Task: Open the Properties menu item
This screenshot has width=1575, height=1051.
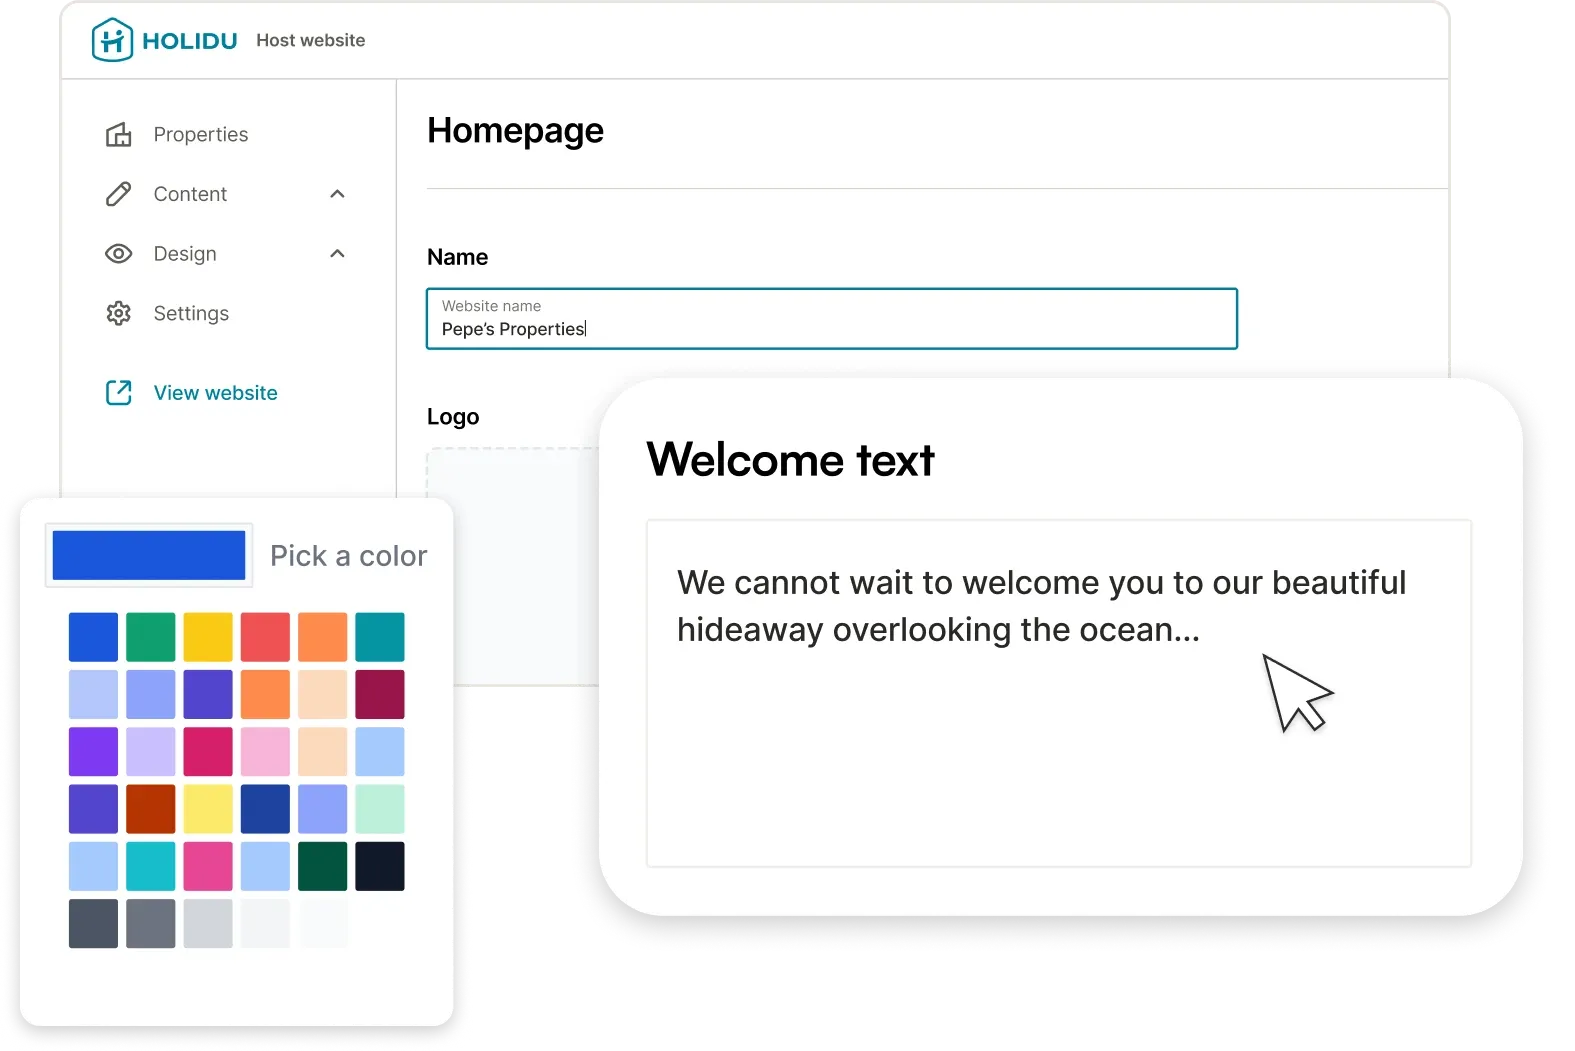Action: point(200,134)
